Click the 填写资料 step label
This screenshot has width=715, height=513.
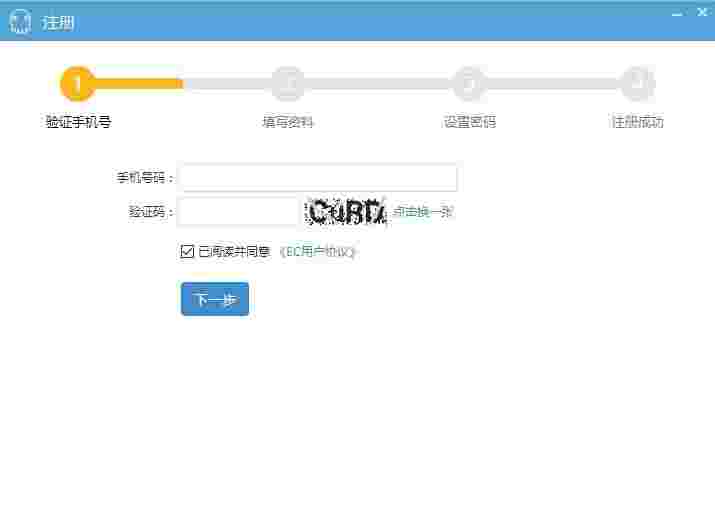coord(288,122)
